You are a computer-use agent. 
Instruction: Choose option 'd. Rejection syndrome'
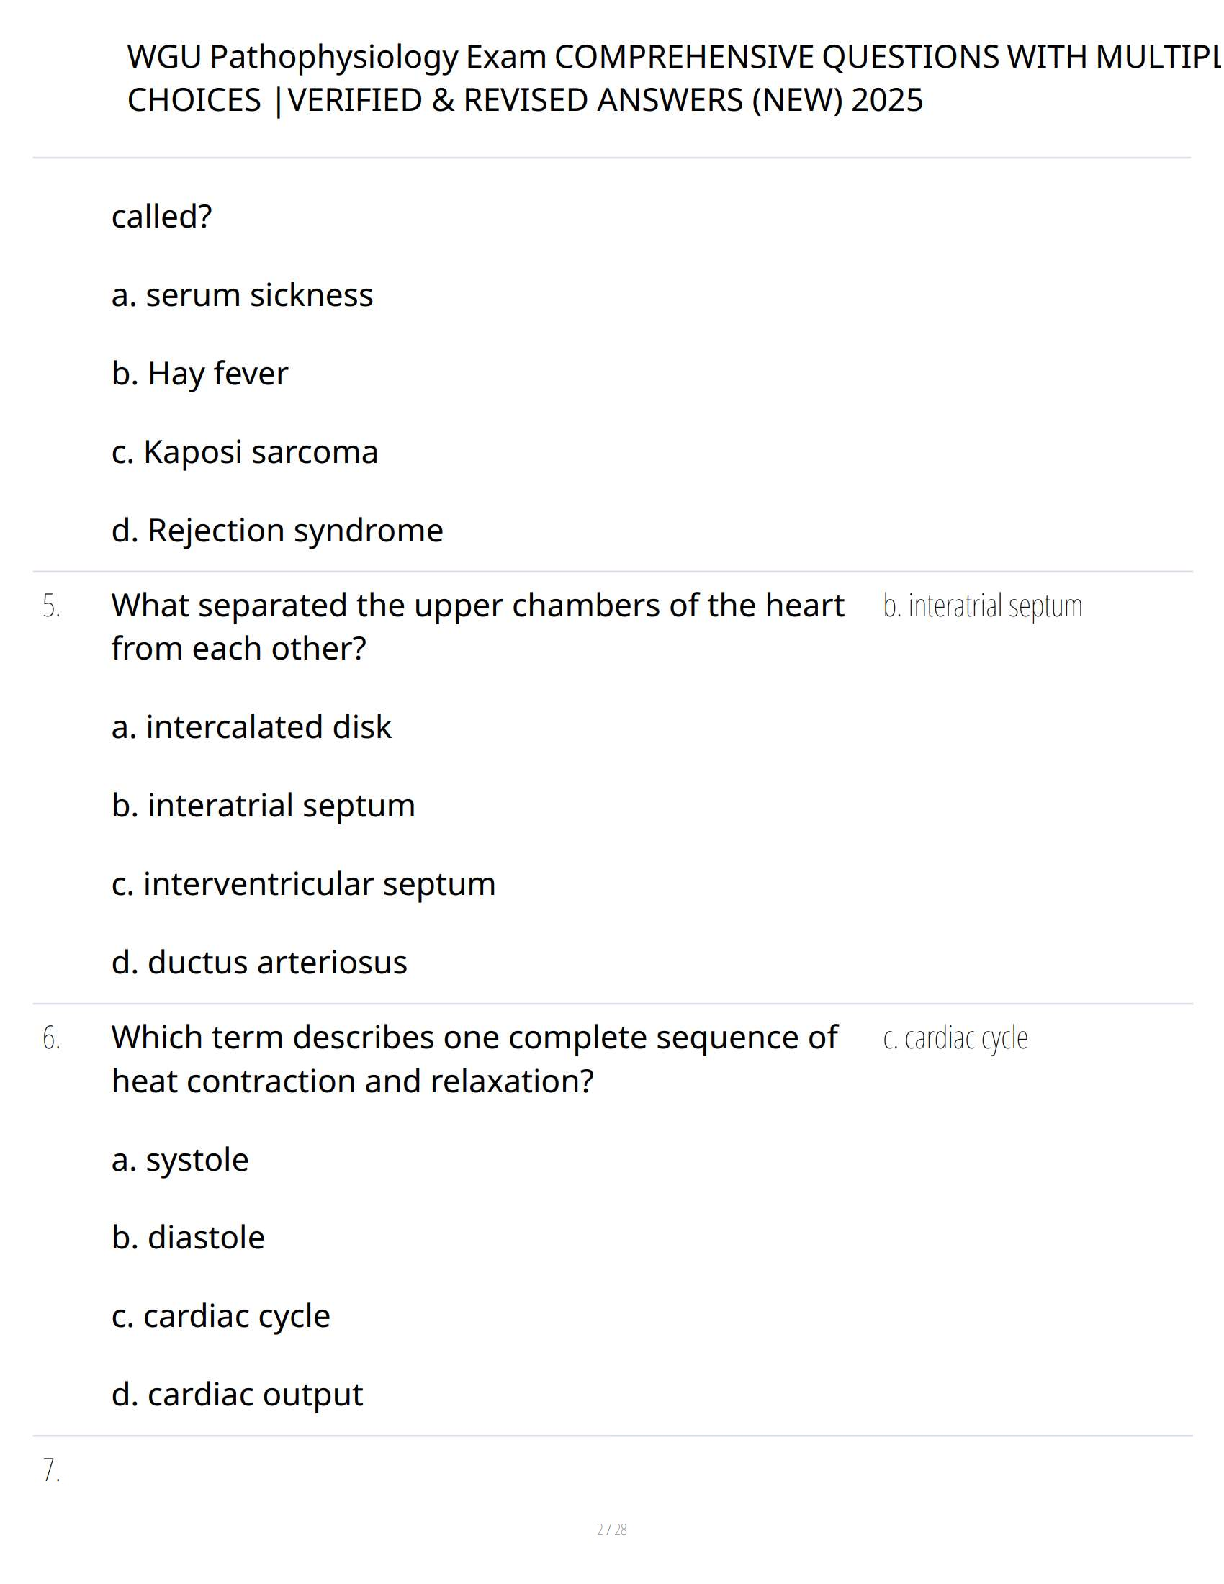[277, 530]
